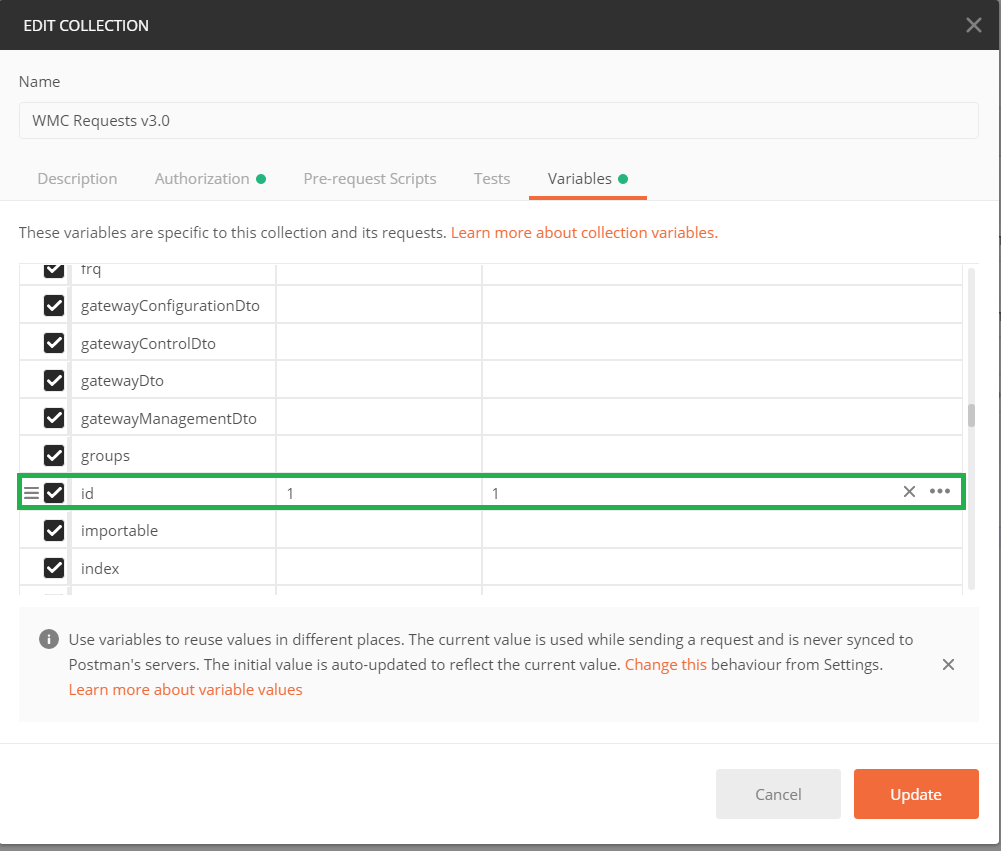Click the collection Name input field

click(498, 120)
